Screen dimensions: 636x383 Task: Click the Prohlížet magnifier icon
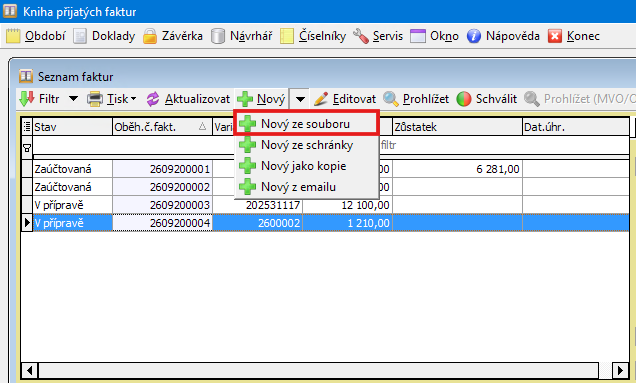pyautogui.click(x=391, y=99)
